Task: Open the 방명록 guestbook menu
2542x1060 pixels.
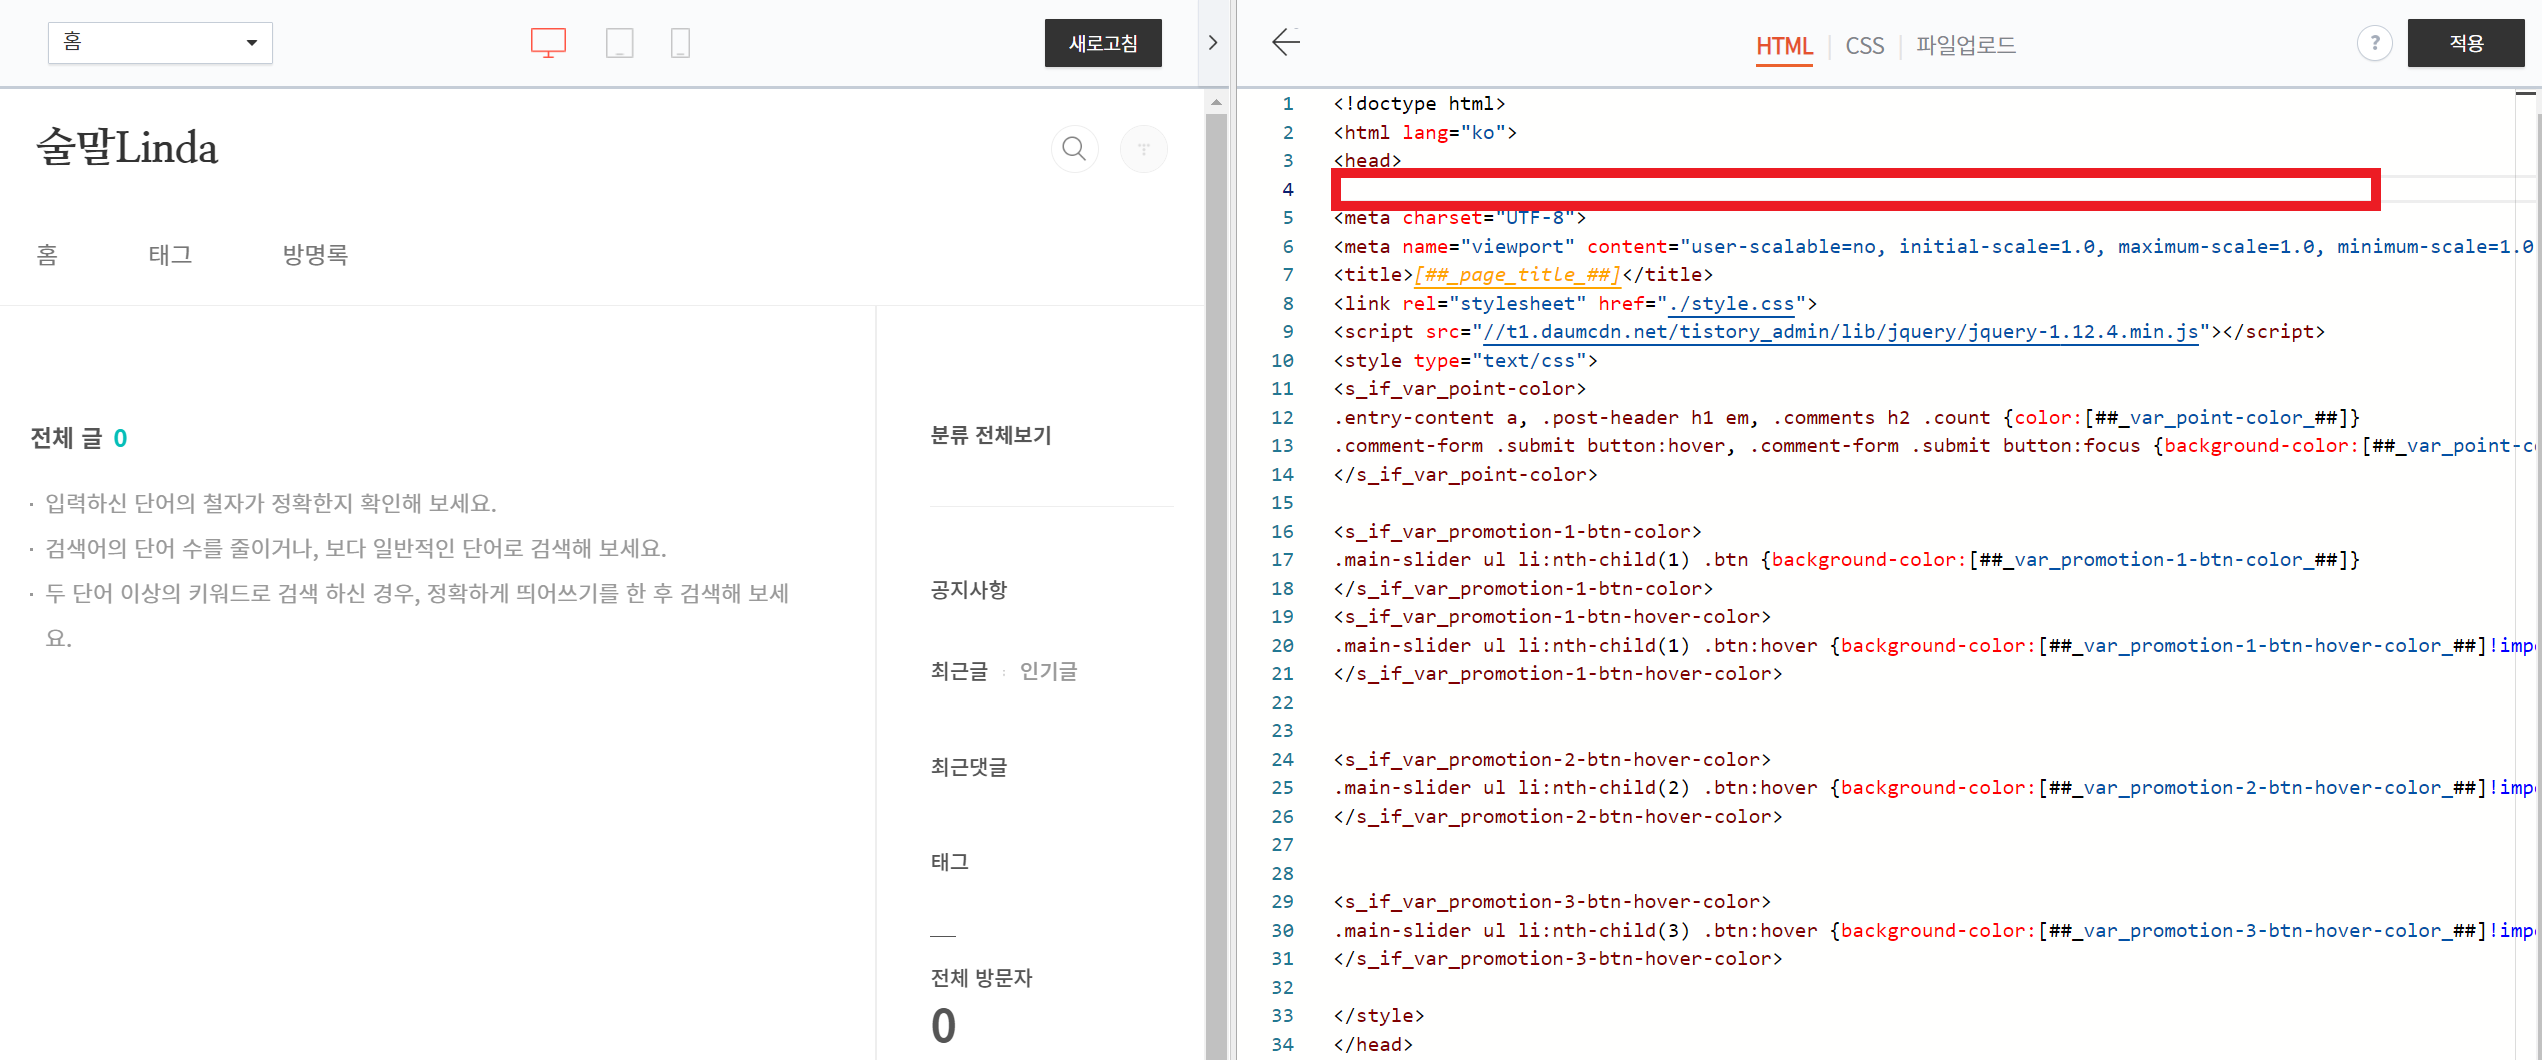Action: point(315,255)
